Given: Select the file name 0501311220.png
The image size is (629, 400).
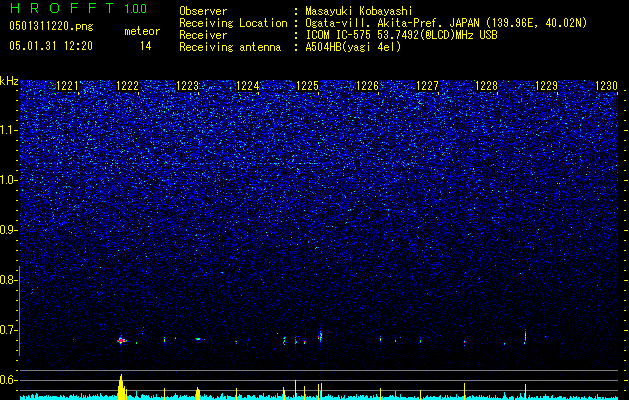Looking at the screenshot, I should pos(51,27).
